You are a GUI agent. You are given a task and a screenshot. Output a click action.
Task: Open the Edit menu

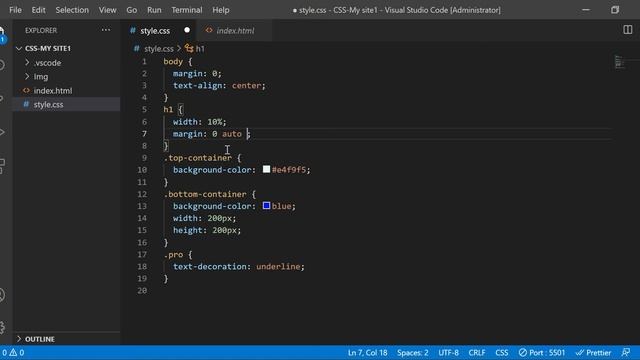click(38, 10)
